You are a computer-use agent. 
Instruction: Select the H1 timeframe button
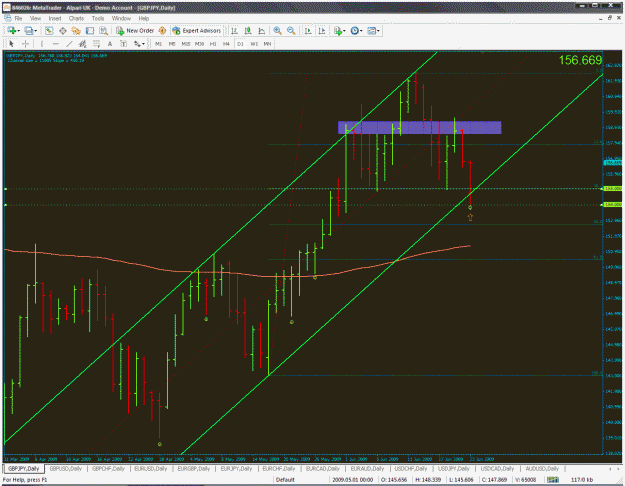pyautogui.click(x=213, y=44)
